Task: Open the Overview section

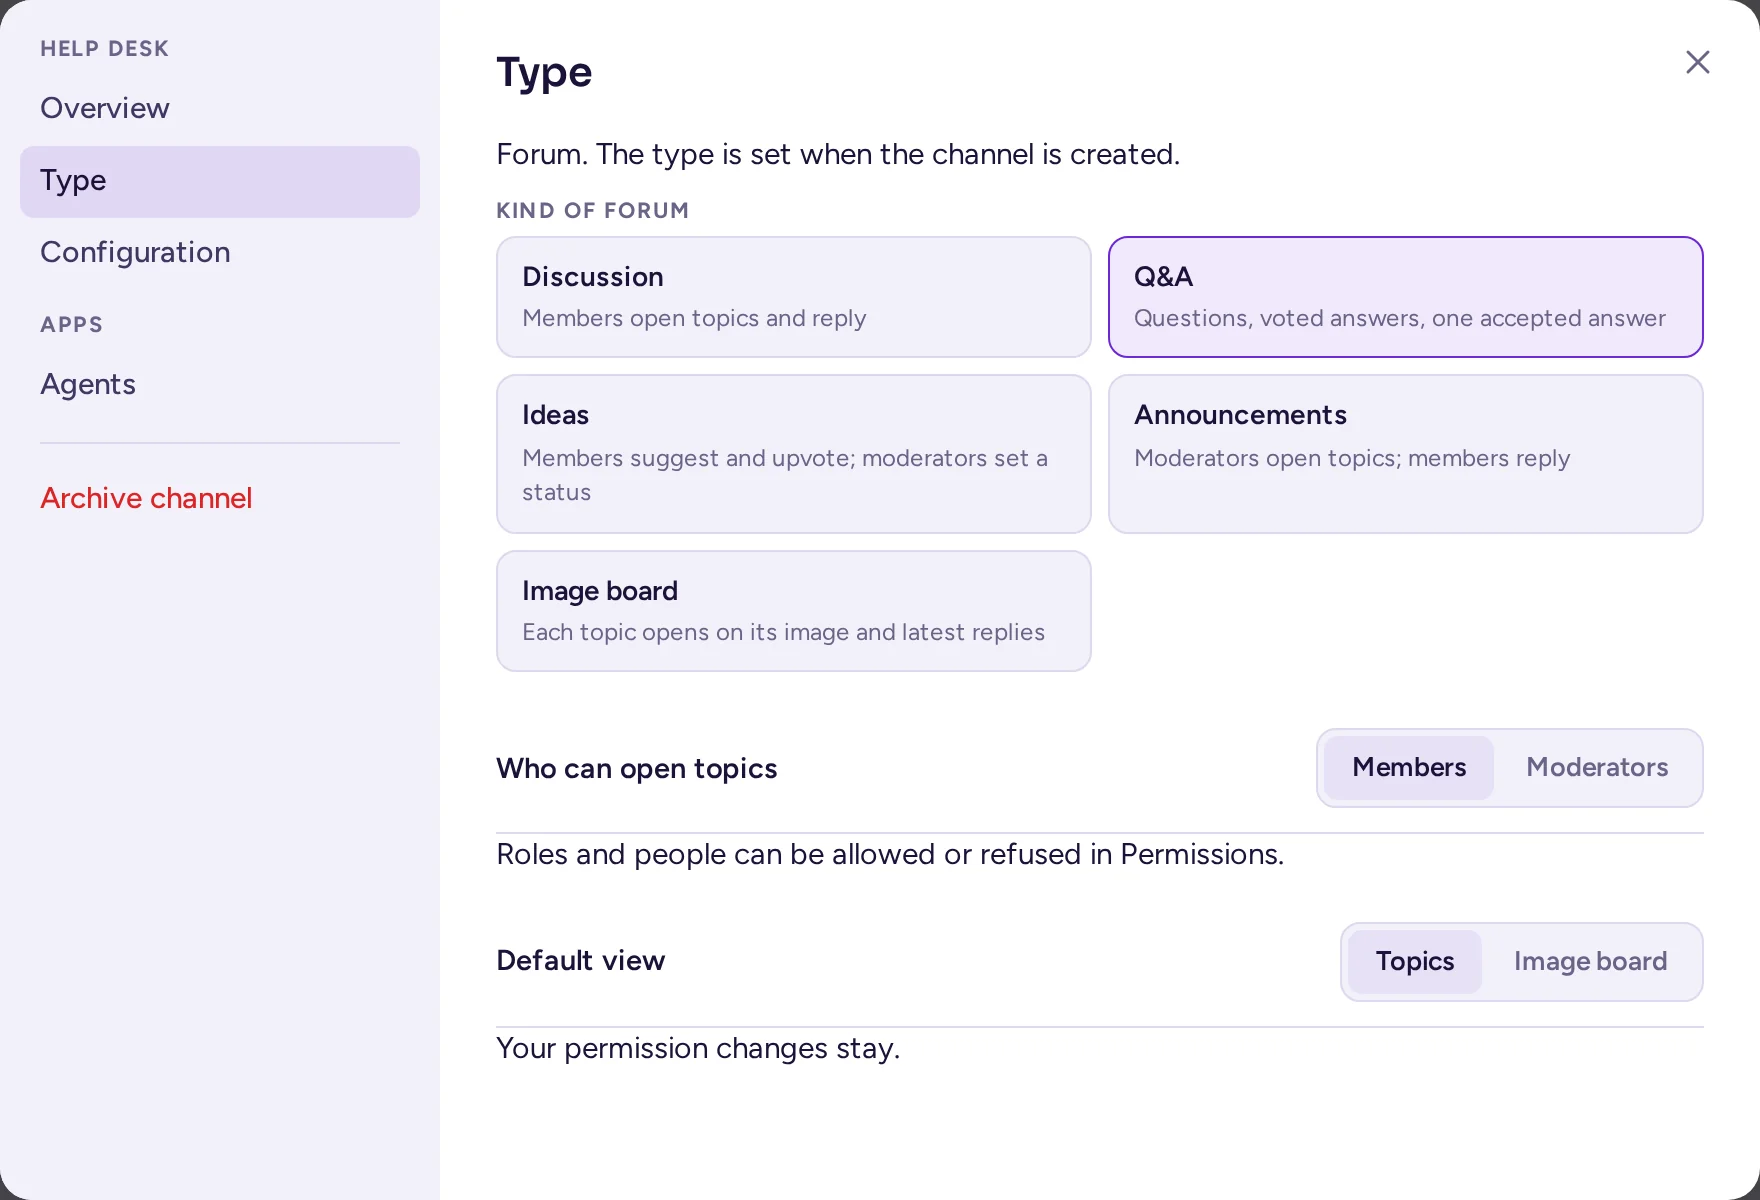Action: 220,108
